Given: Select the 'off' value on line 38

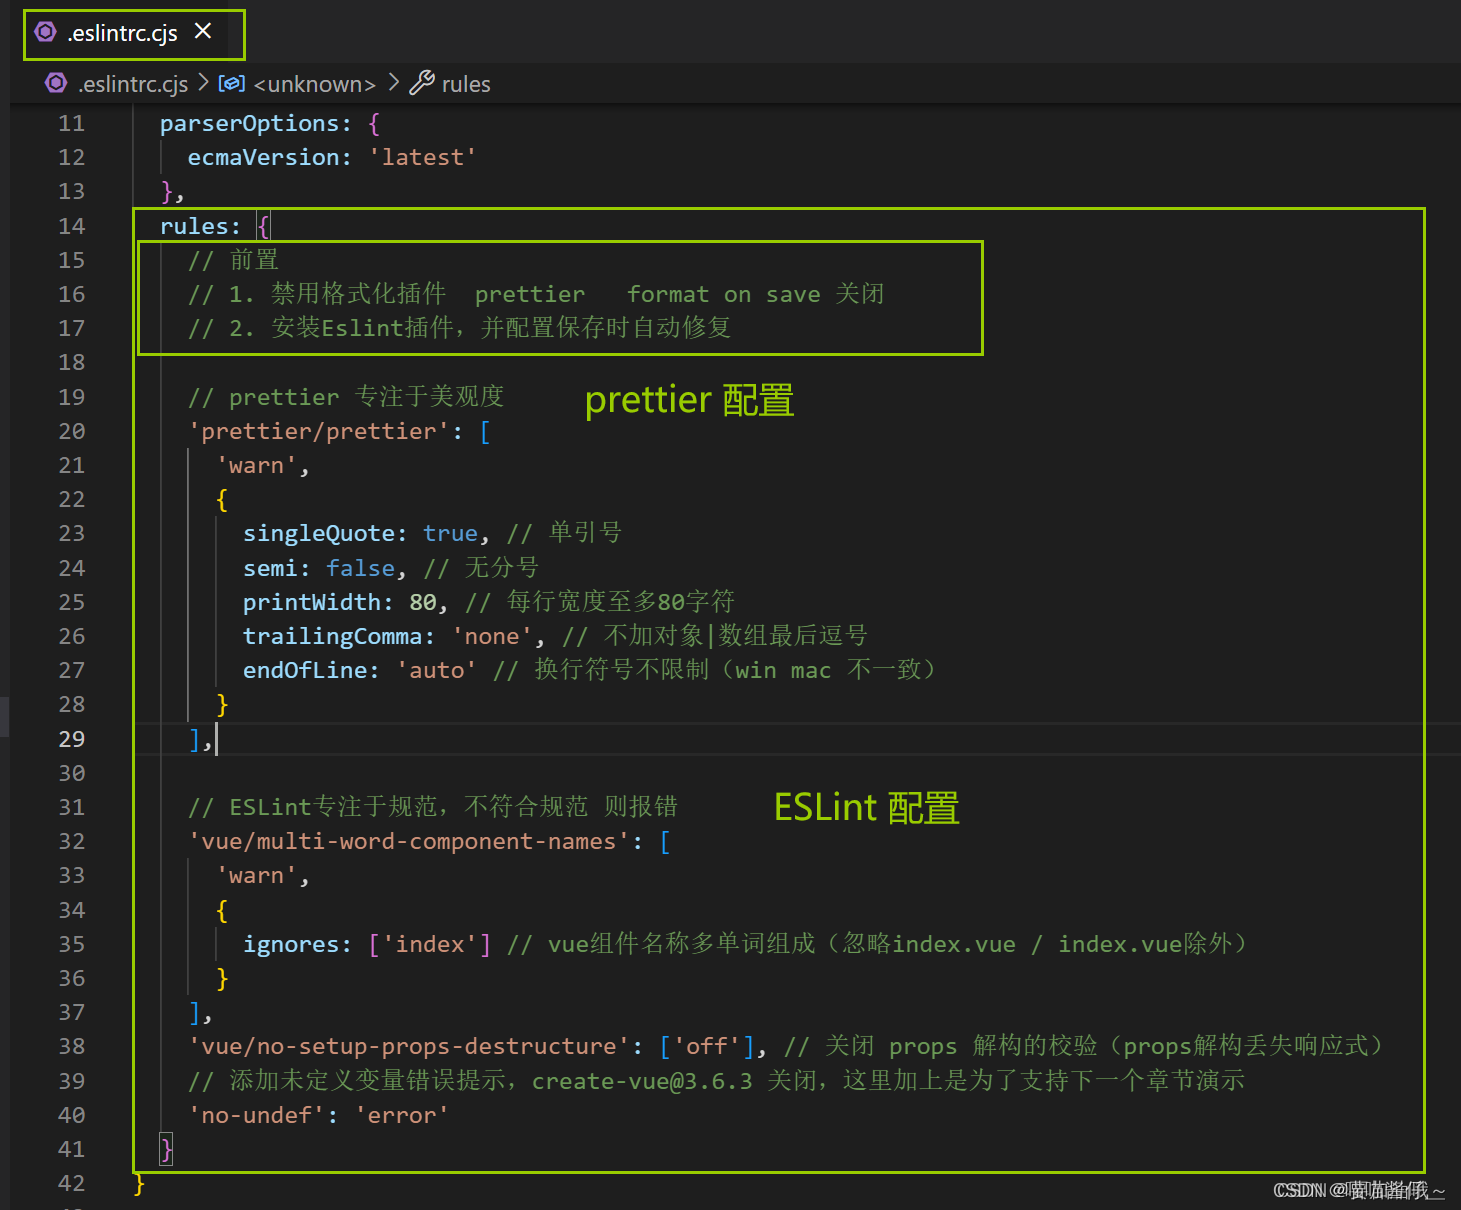Looking at the screenshot, I should 706,1046.
